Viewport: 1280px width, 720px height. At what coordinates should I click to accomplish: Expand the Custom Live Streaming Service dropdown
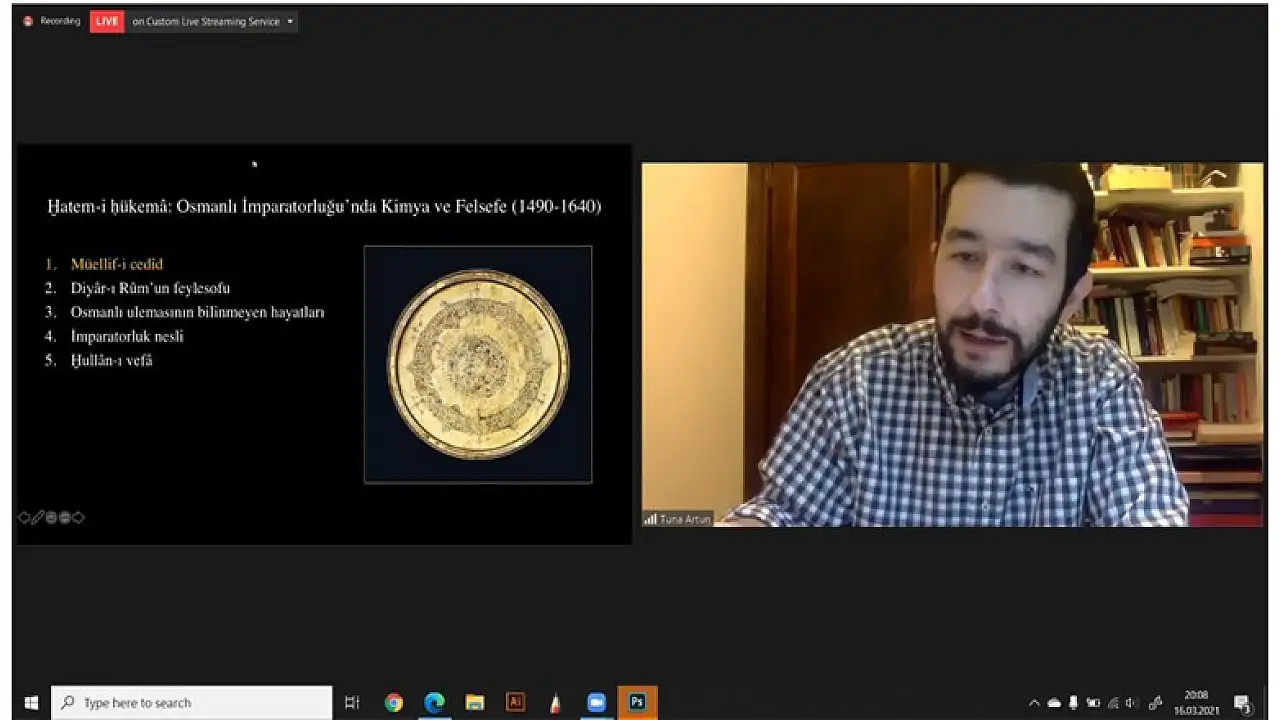pyautogui.click(x=290, y=21)
